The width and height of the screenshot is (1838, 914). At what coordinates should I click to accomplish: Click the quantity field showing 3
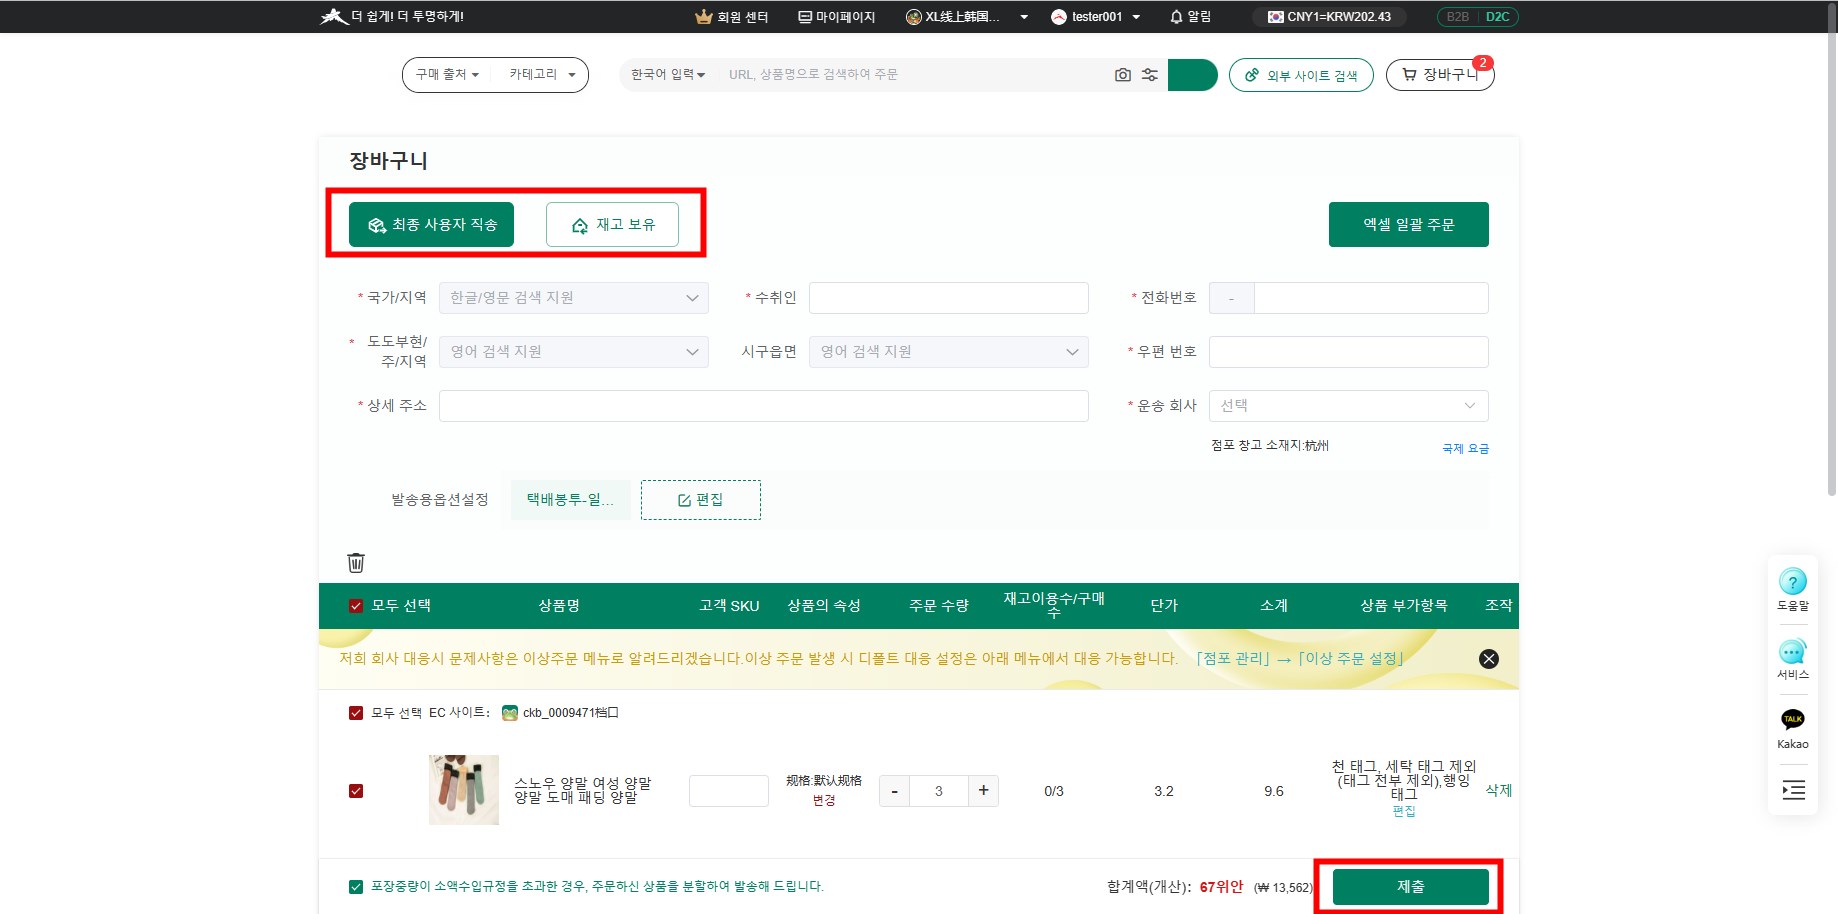[939, 791]
